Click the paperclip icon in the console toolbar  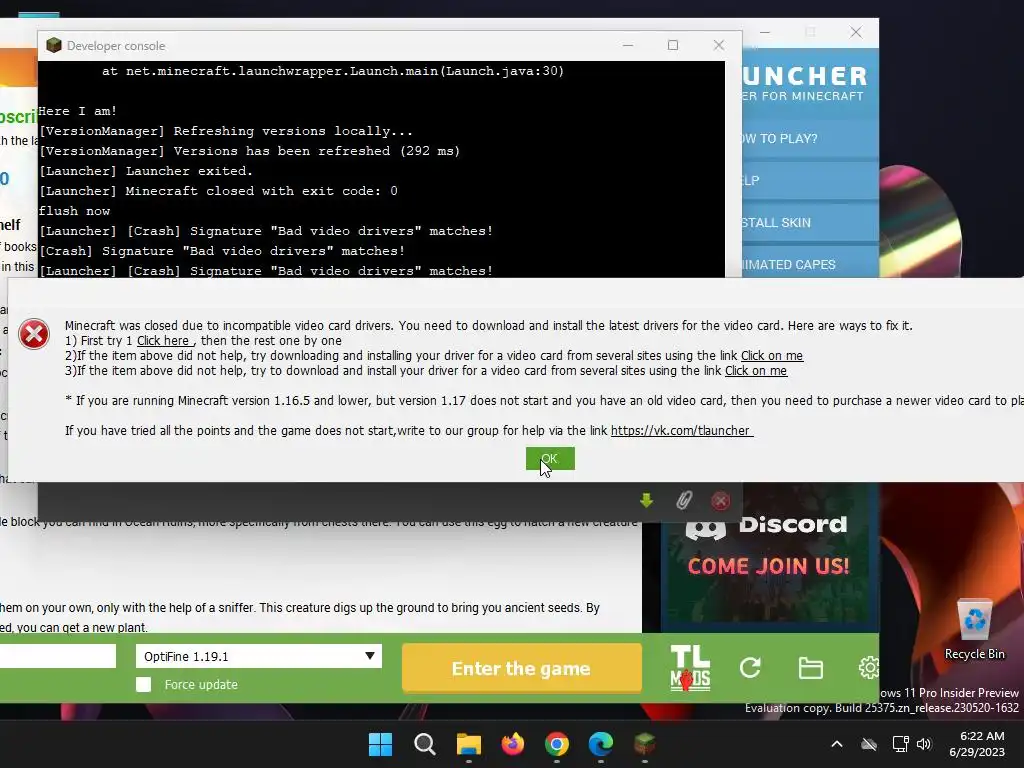[x=684, y=500]
